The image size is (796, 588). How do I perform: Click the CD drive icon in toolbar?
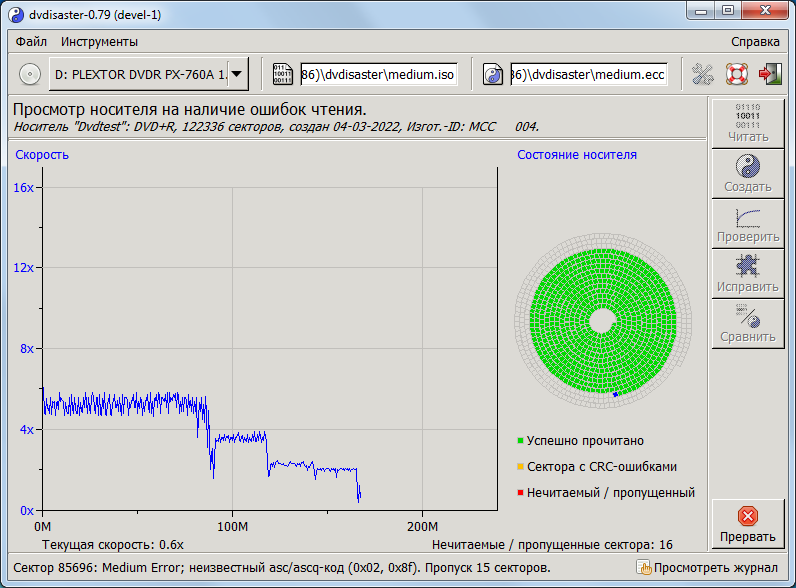point(29,74)
